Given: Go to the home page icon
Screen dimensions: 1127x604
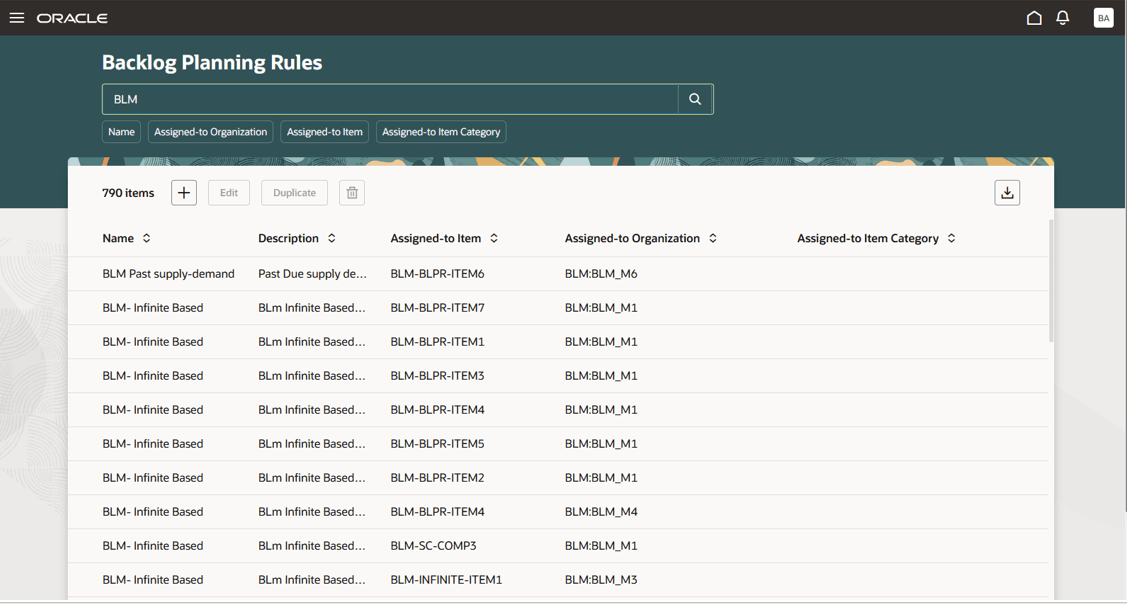Looking at the screenshot, I should click(1034, 17).
